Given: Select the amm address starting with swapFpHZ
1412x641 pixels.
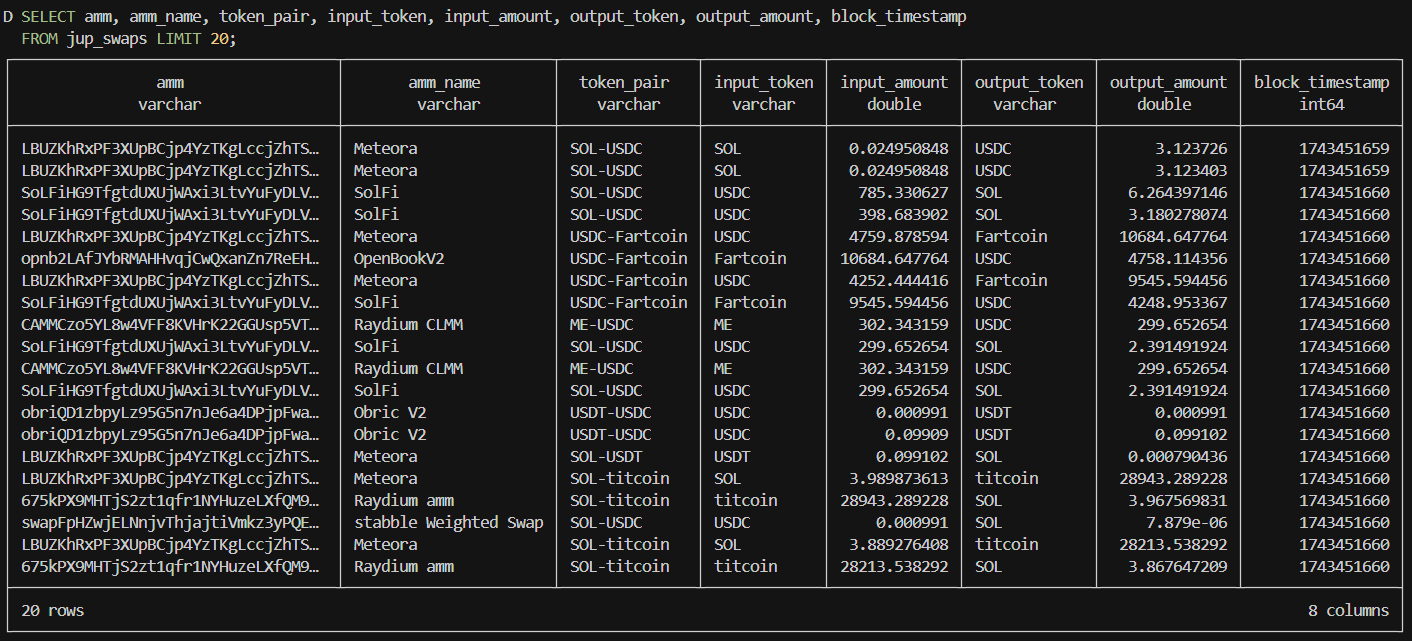Looking at the screenshot, I should pos(171,522).
